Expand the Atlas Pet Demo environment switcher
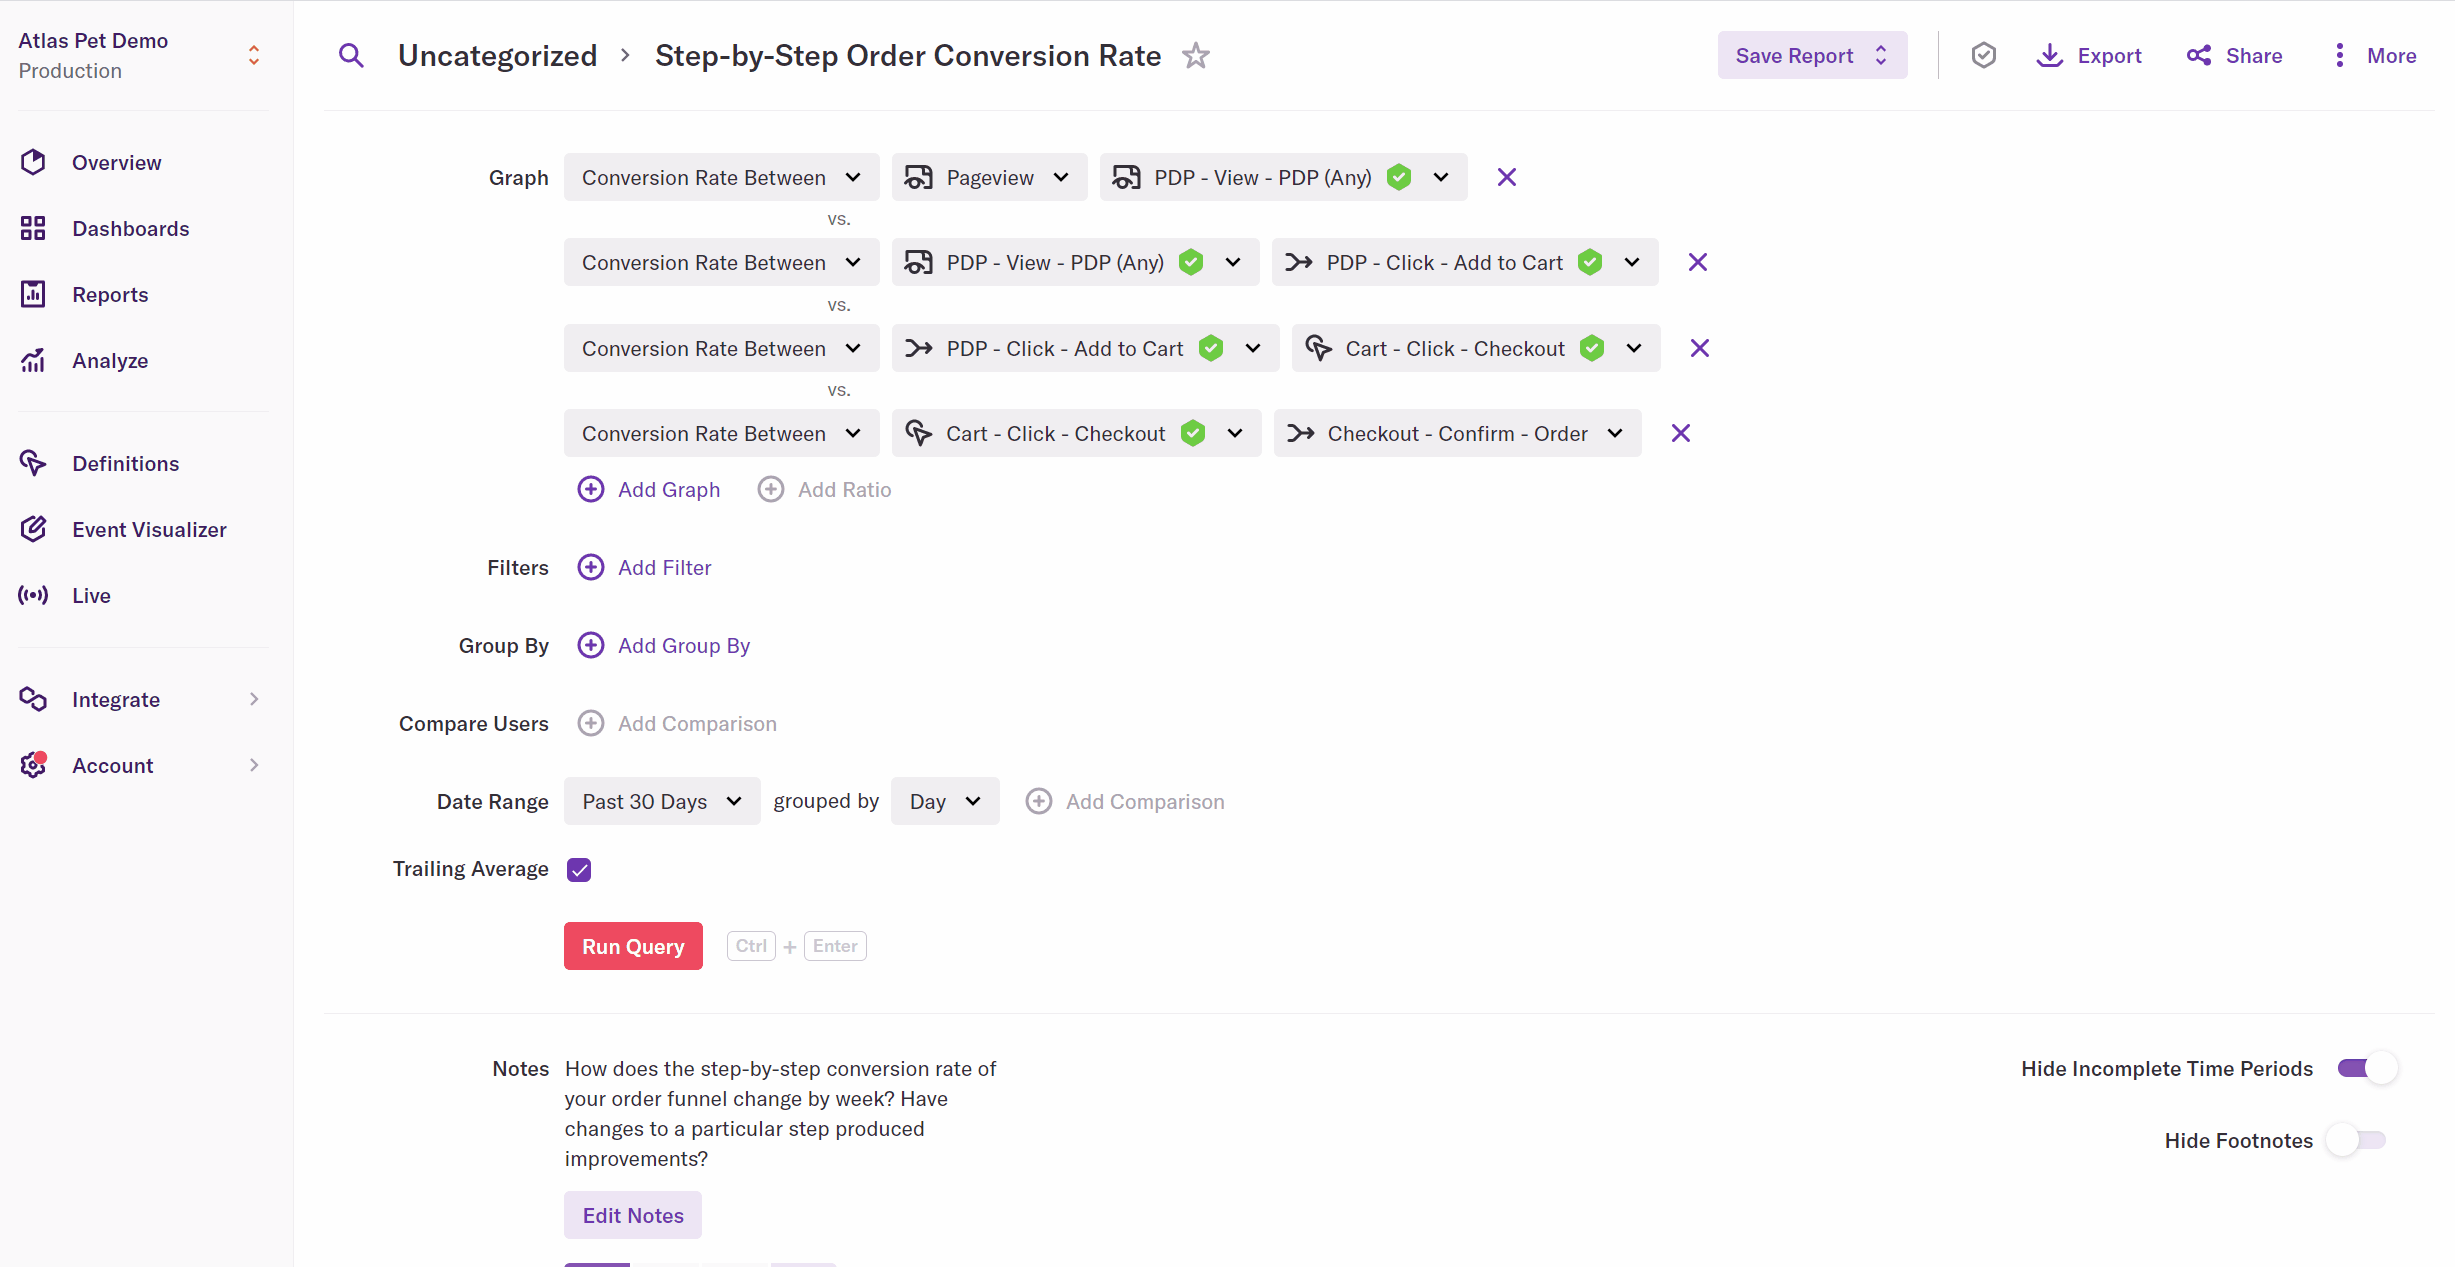This screenshot has width=2455, height=1267. pyautogui.click(x=253, y=56)
